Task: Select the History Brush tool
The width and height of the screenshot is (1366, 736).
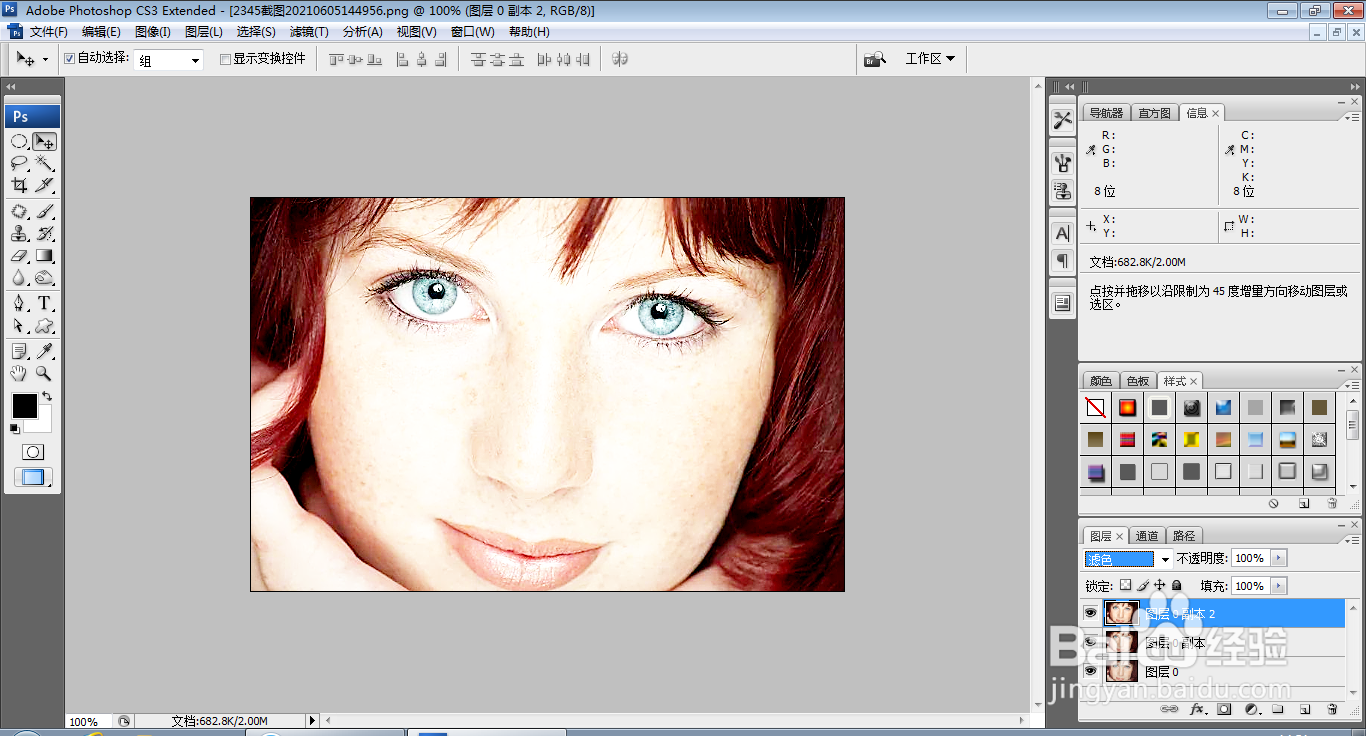Action: [x=45, y=234]
